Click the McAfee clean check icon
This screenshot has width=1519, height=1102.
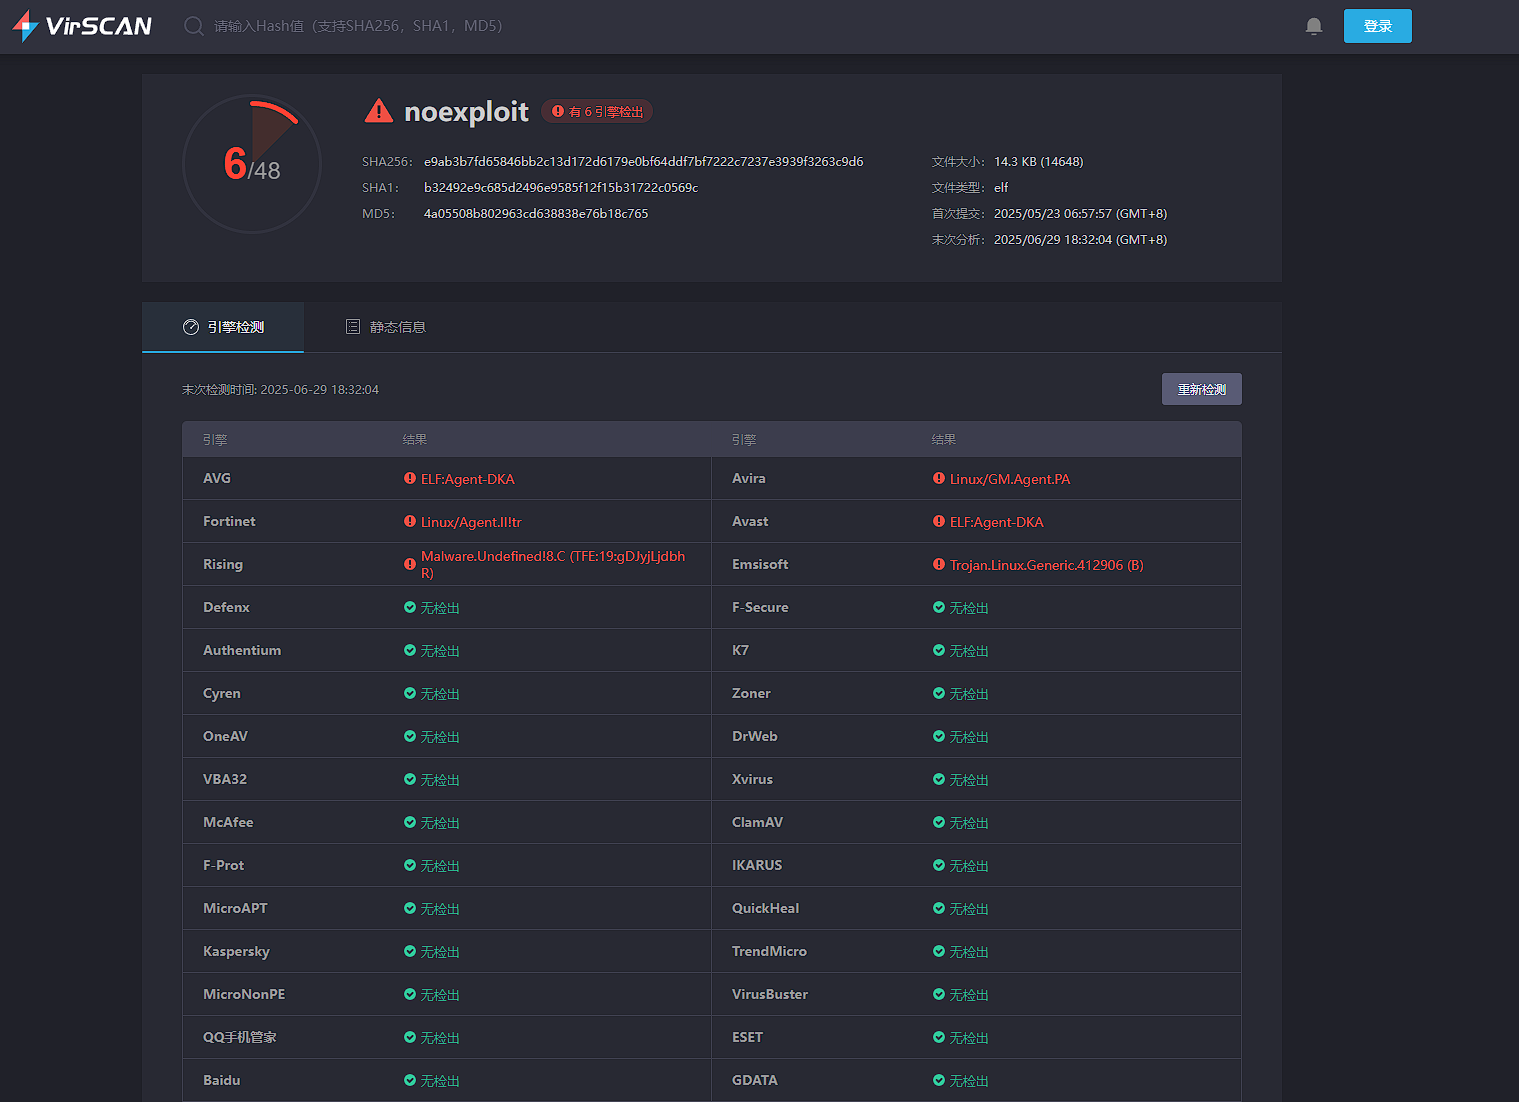pos(410,823)
